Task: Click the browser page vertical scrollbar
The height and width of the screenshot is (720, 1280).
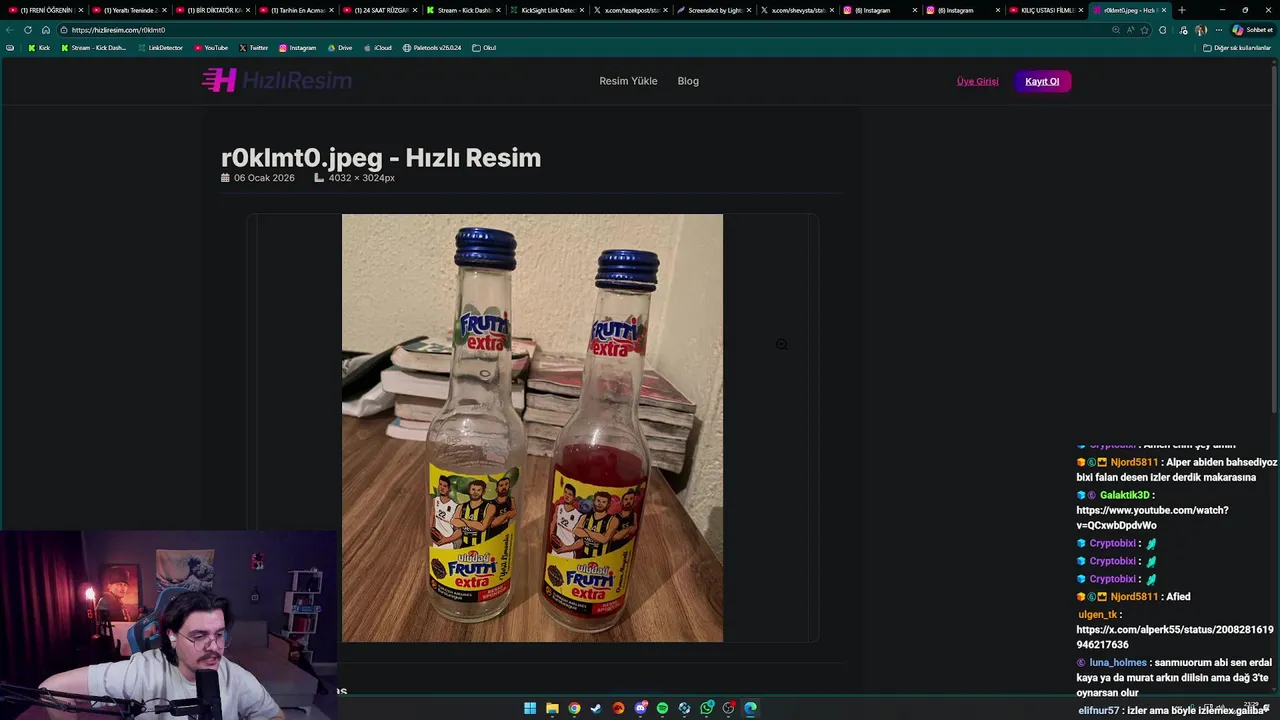Action: click(1275, 240)
